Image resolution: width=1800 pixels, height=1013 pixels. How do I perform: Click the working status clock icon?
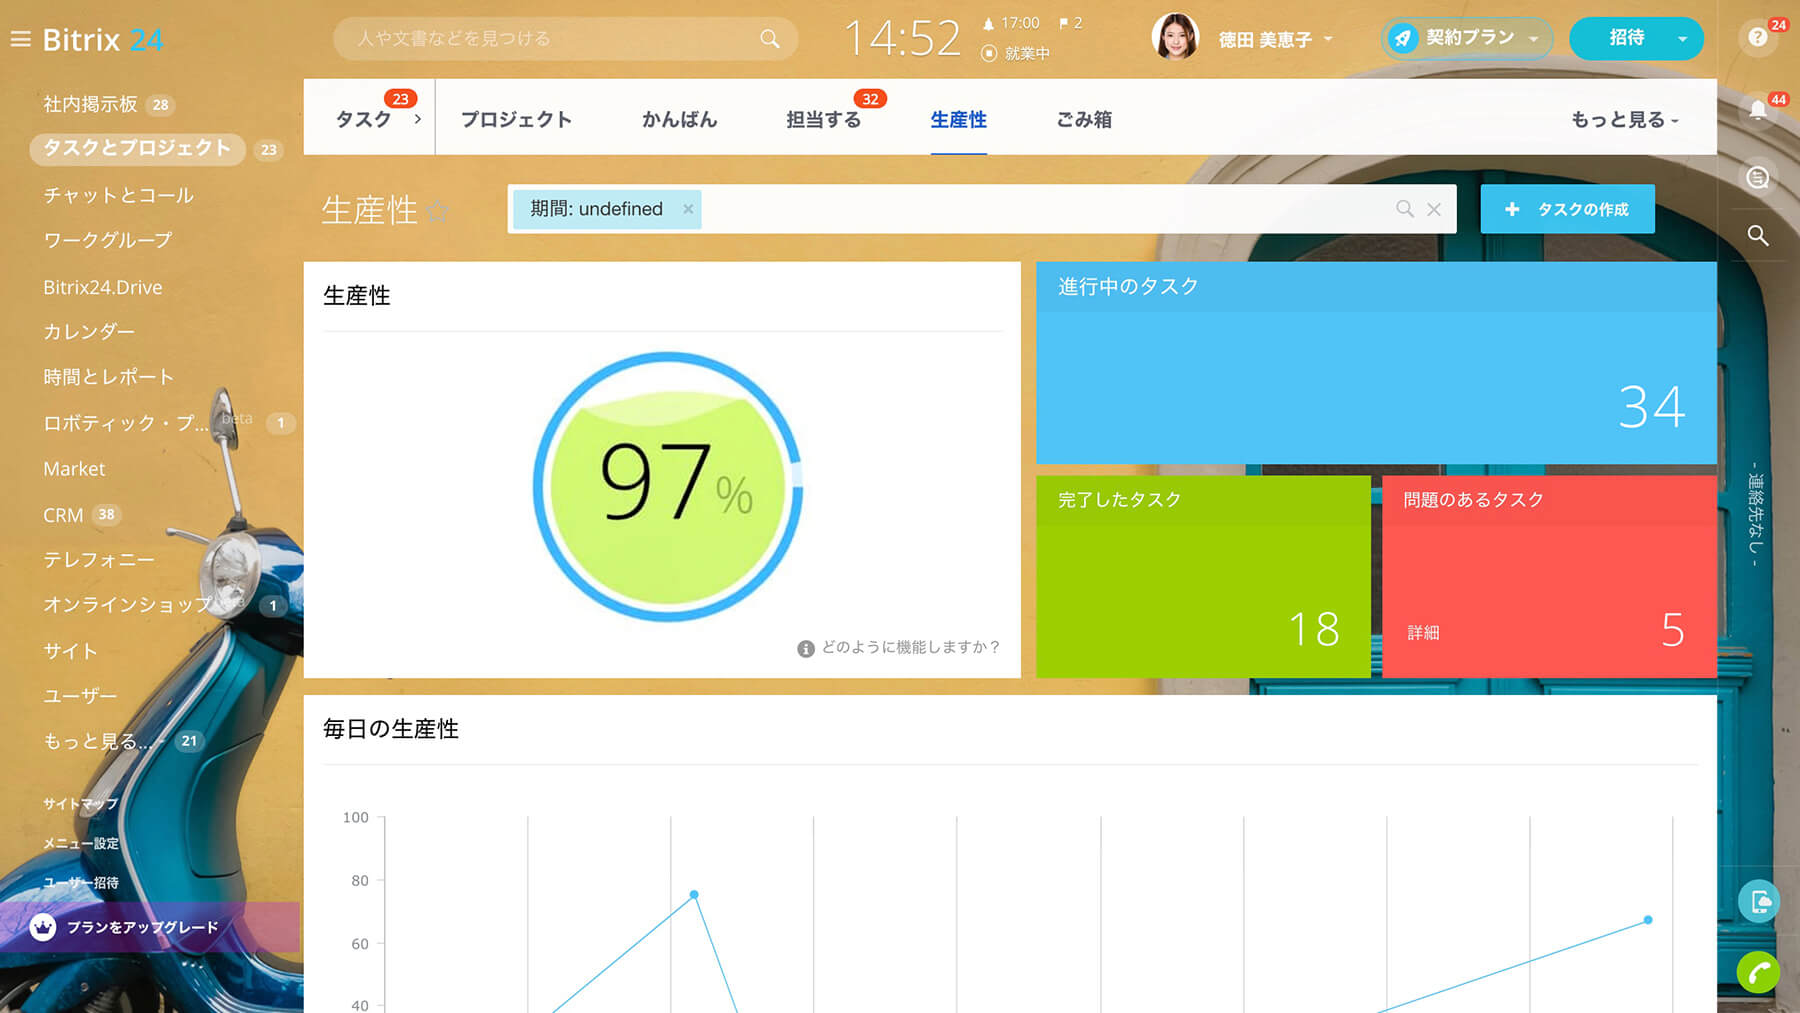click(989, 54)
